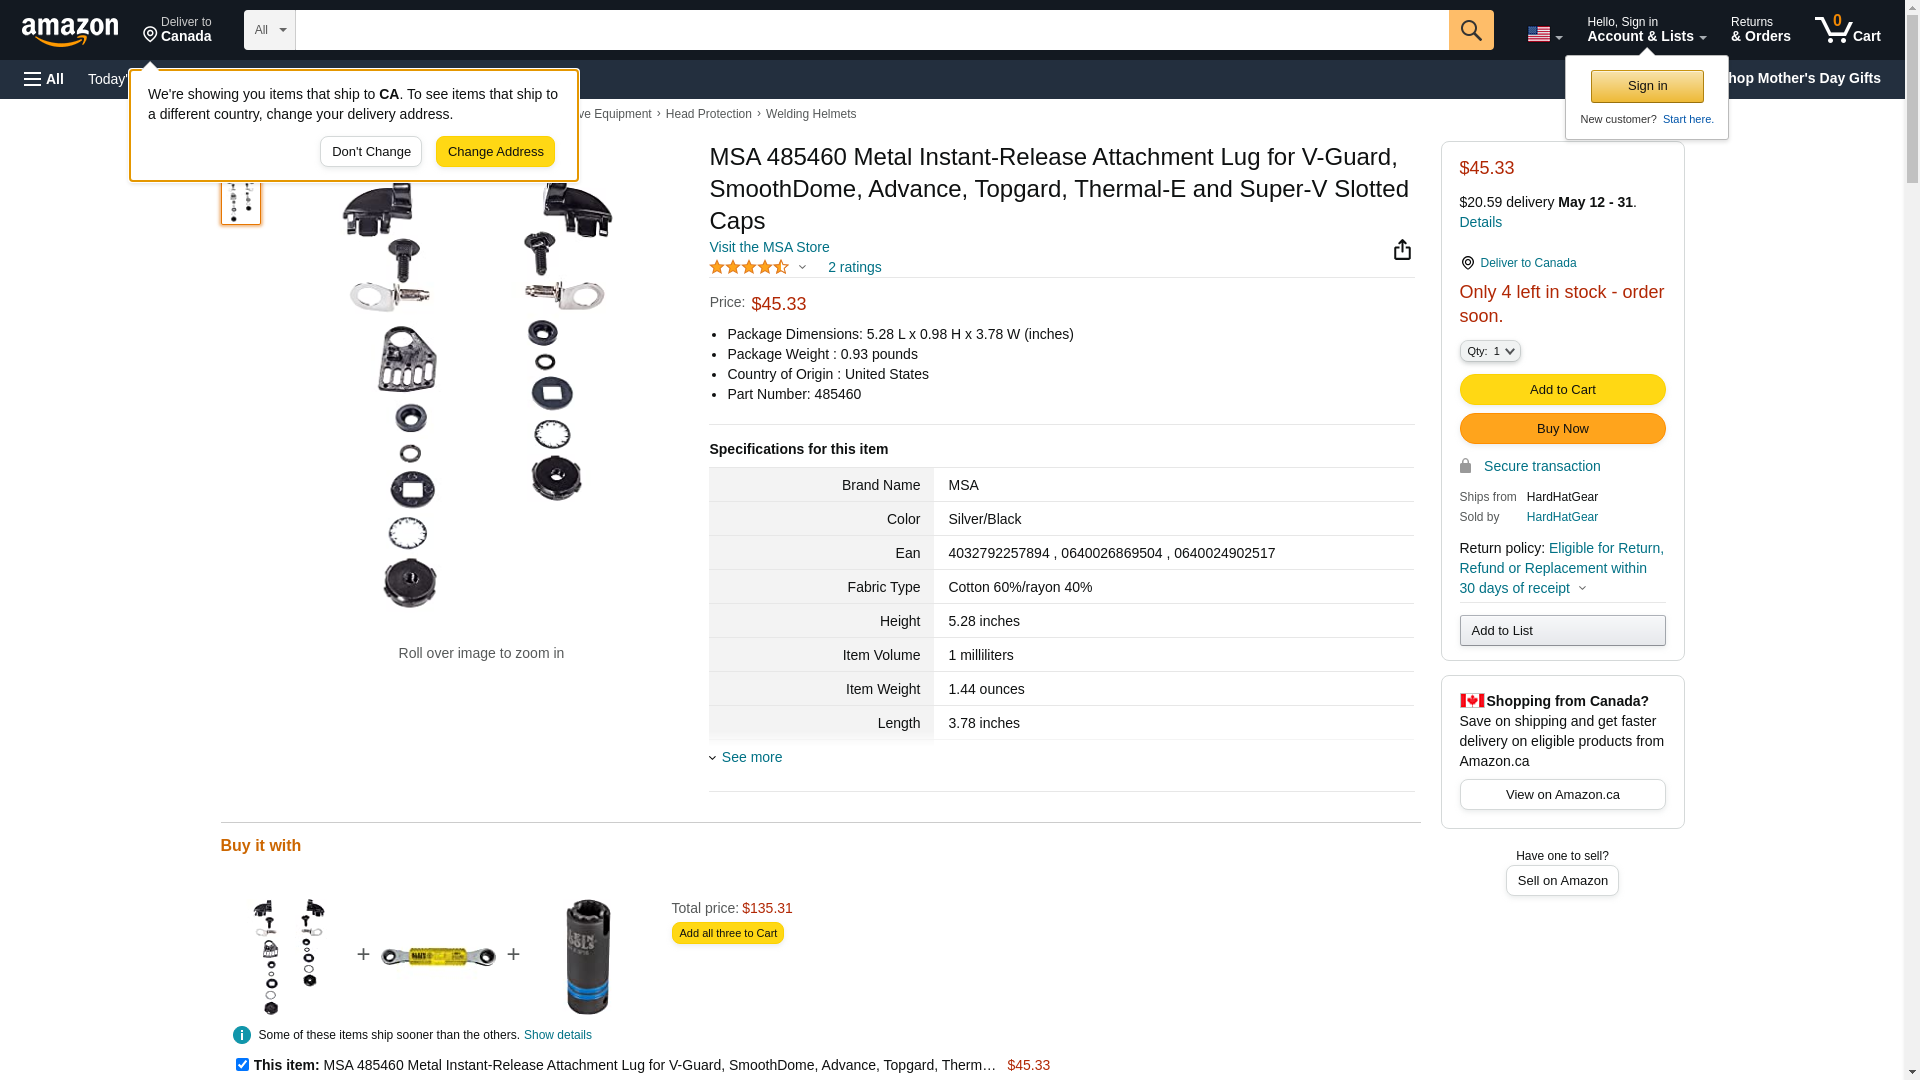The width and height of the screenshot is (1920, 1080).
Task: Open the All hamburger menu
Action: pyautogui.click(x=44, y=79)
